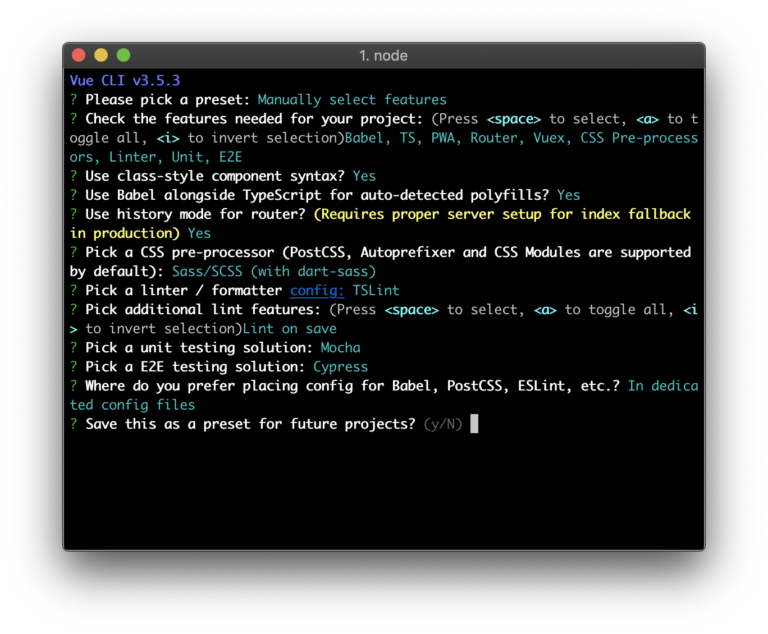Click 'Yes' after class-style component syntax

[x=364, y=176]
